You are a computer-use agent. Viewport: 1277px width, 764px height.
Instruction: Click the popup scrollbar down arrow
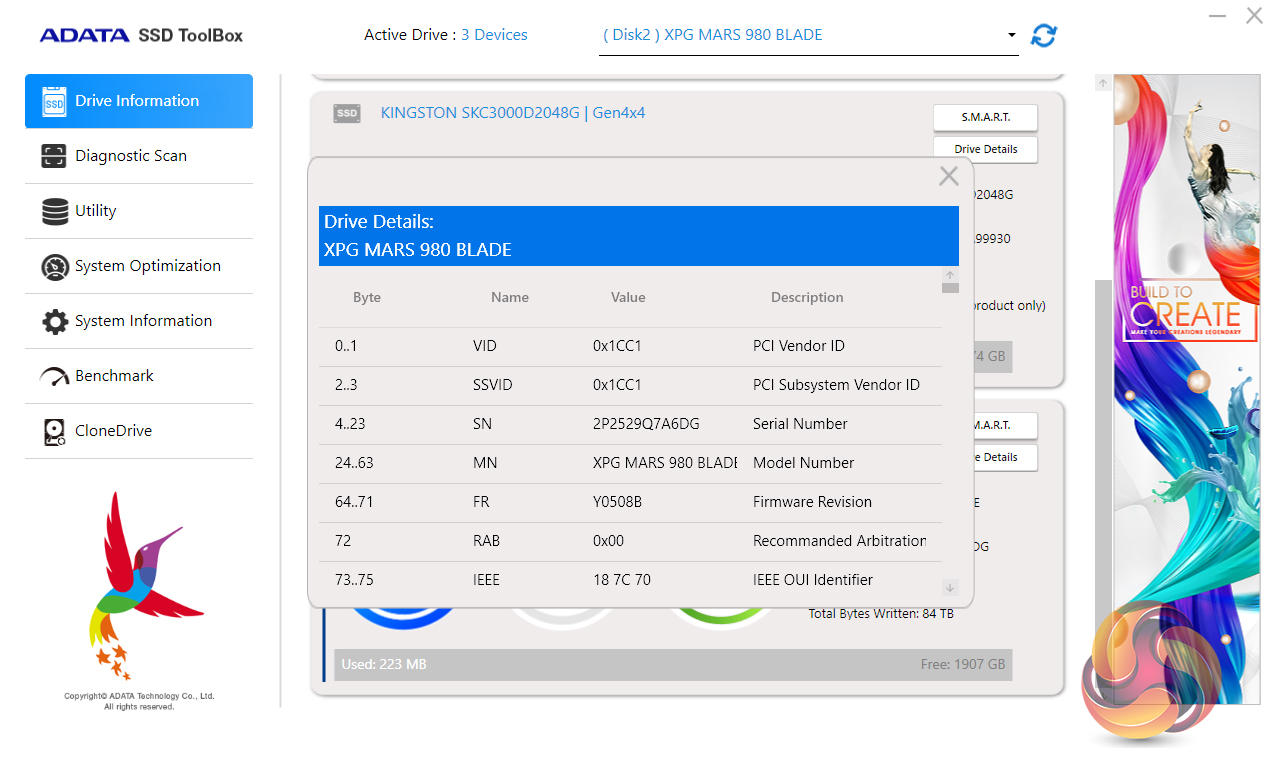point(950,588)
